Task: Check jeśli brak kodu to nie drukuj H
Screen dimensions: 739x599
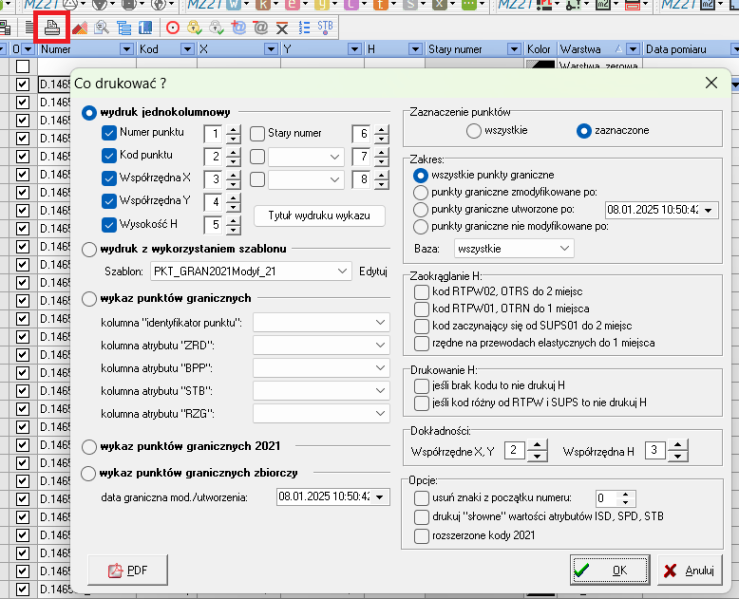Action: tap(421, 386)
